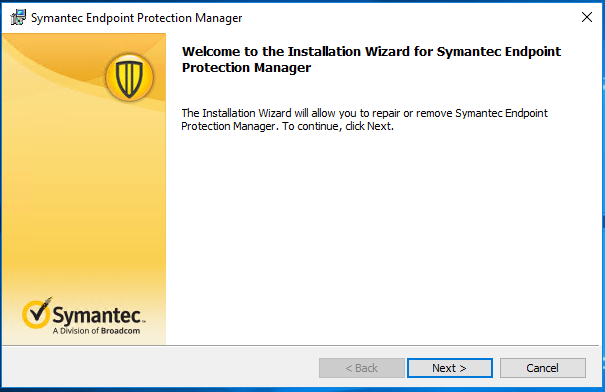Click the window title bar text

[x=137, y=18]
